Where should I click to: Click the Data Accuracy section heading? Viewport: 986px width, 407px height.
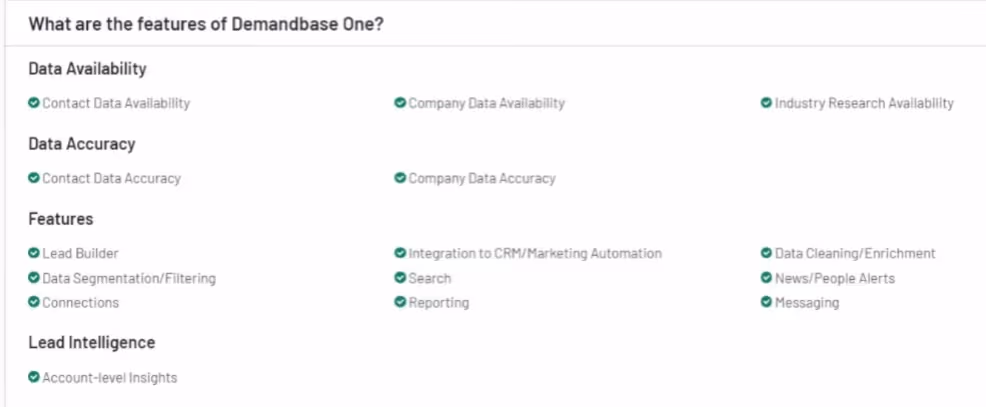click(x=82, y=144)
